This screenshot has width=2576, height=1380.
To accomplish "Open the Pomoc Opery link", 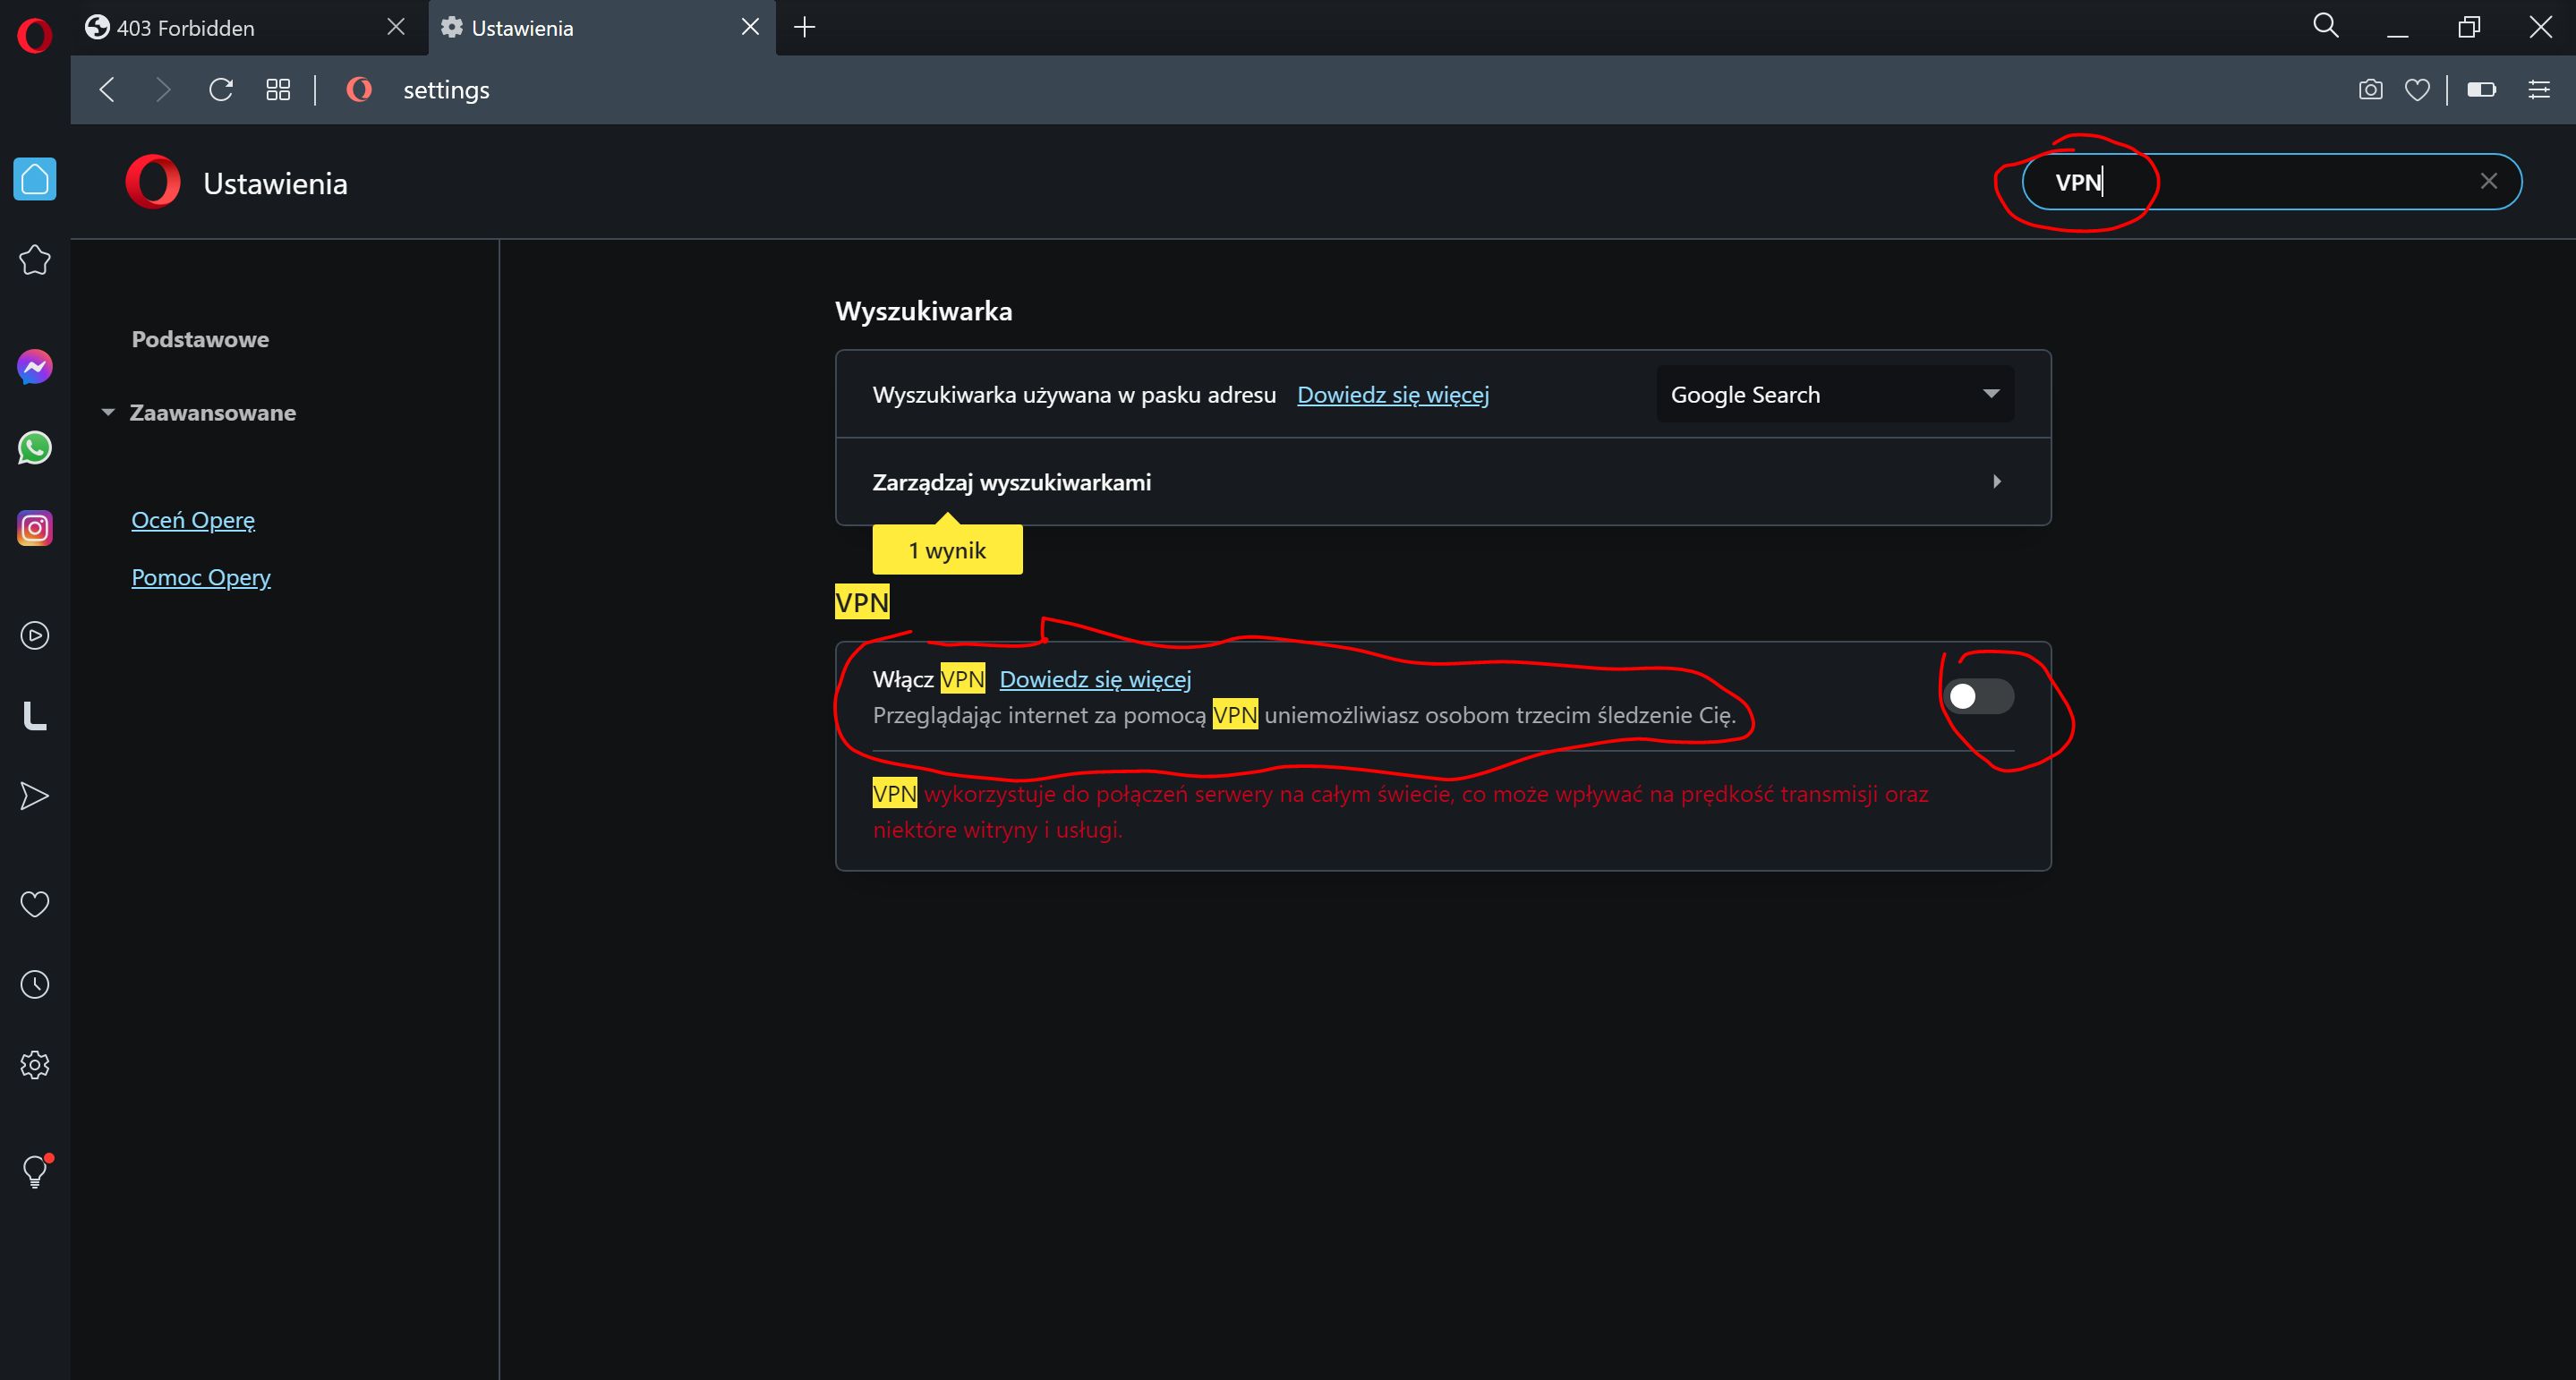I will coord(201,577).
